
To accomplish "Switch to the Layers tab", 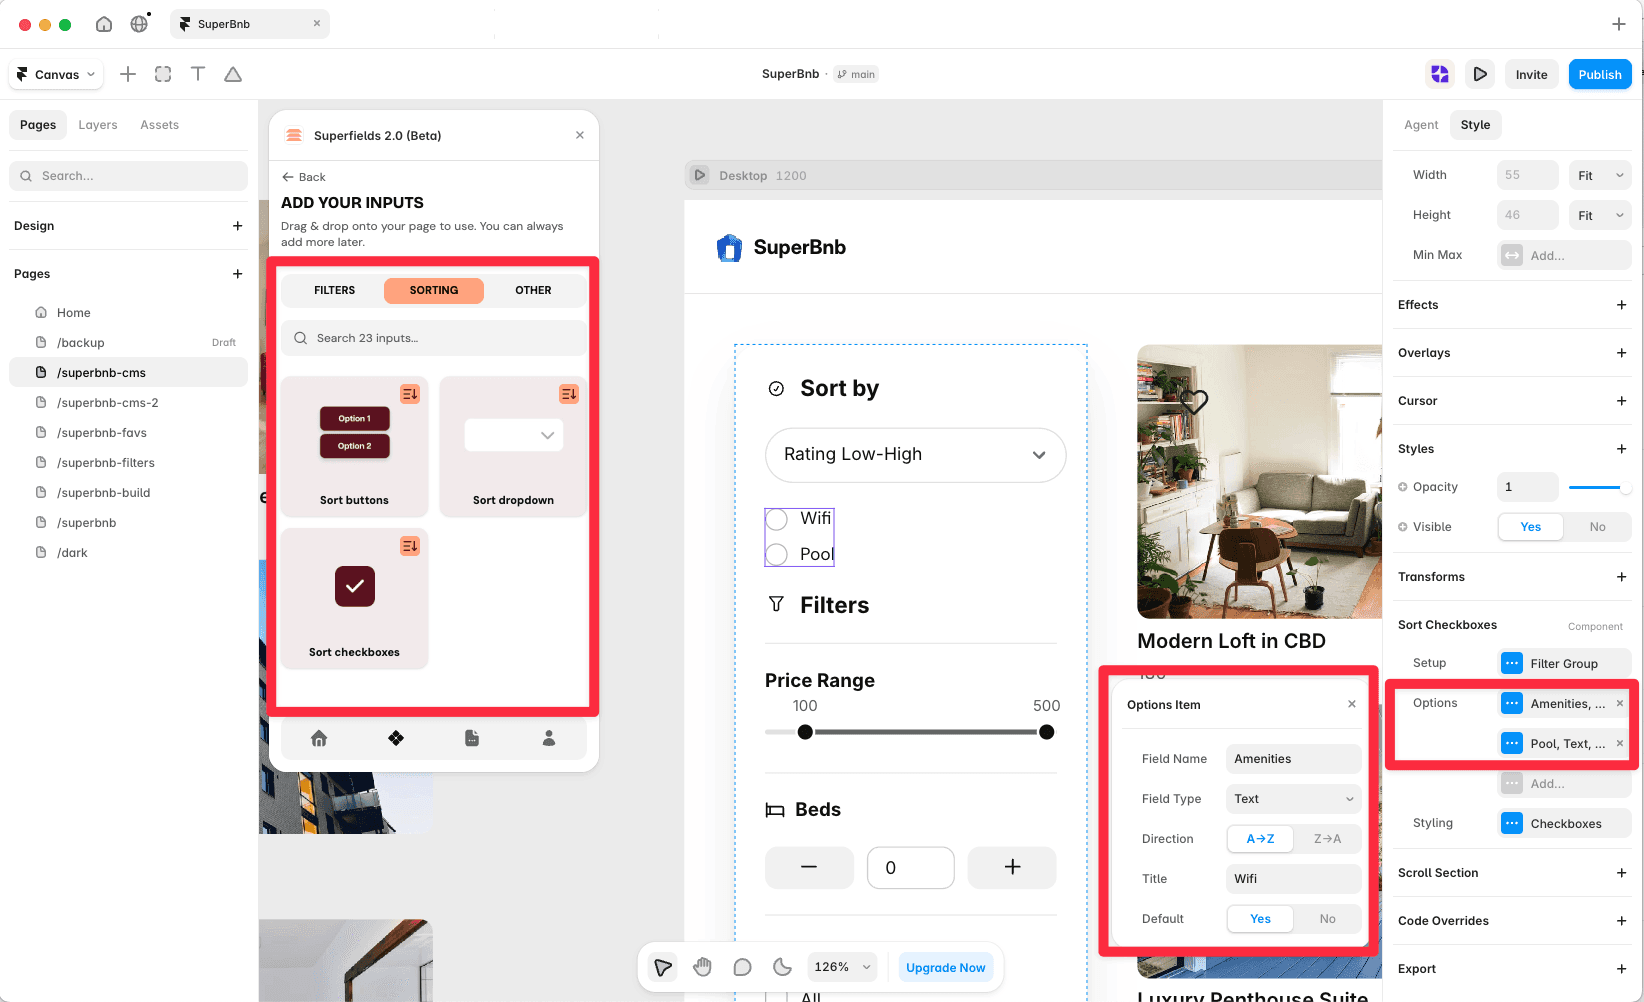I will tap(98, 125).
